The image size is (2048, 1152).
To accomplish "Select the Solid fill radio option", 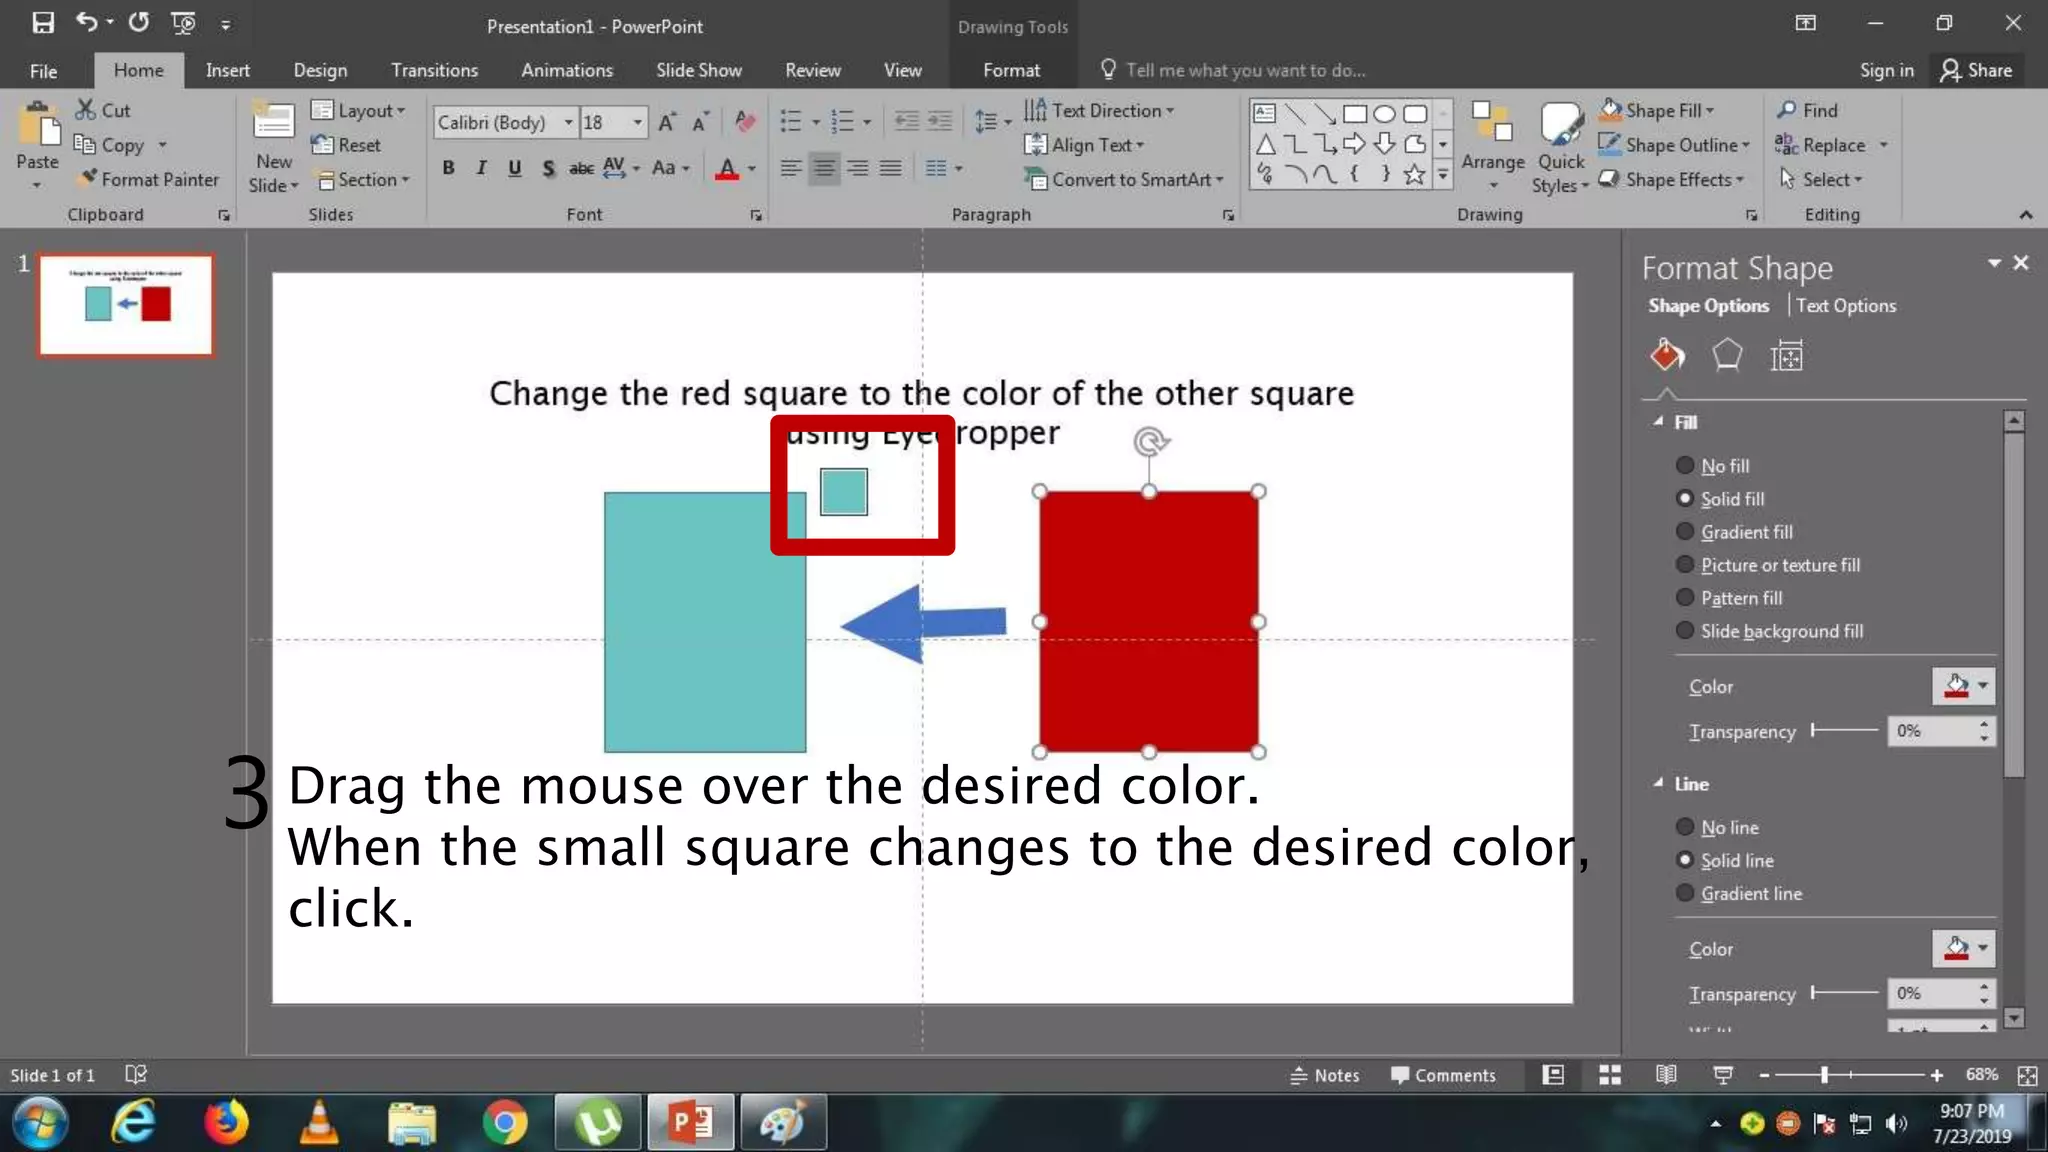I will pos(1685,498).
